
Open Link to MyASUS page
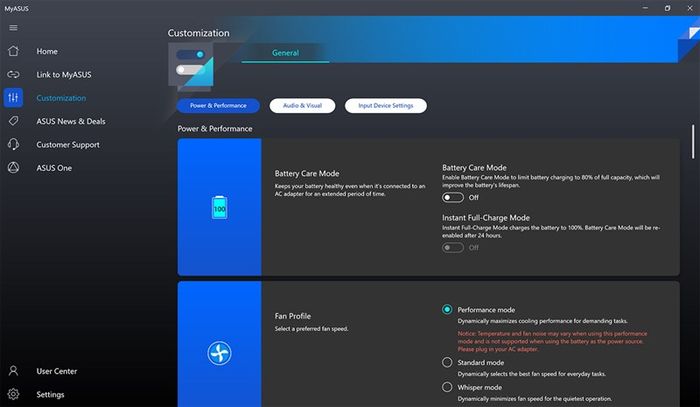64,75
